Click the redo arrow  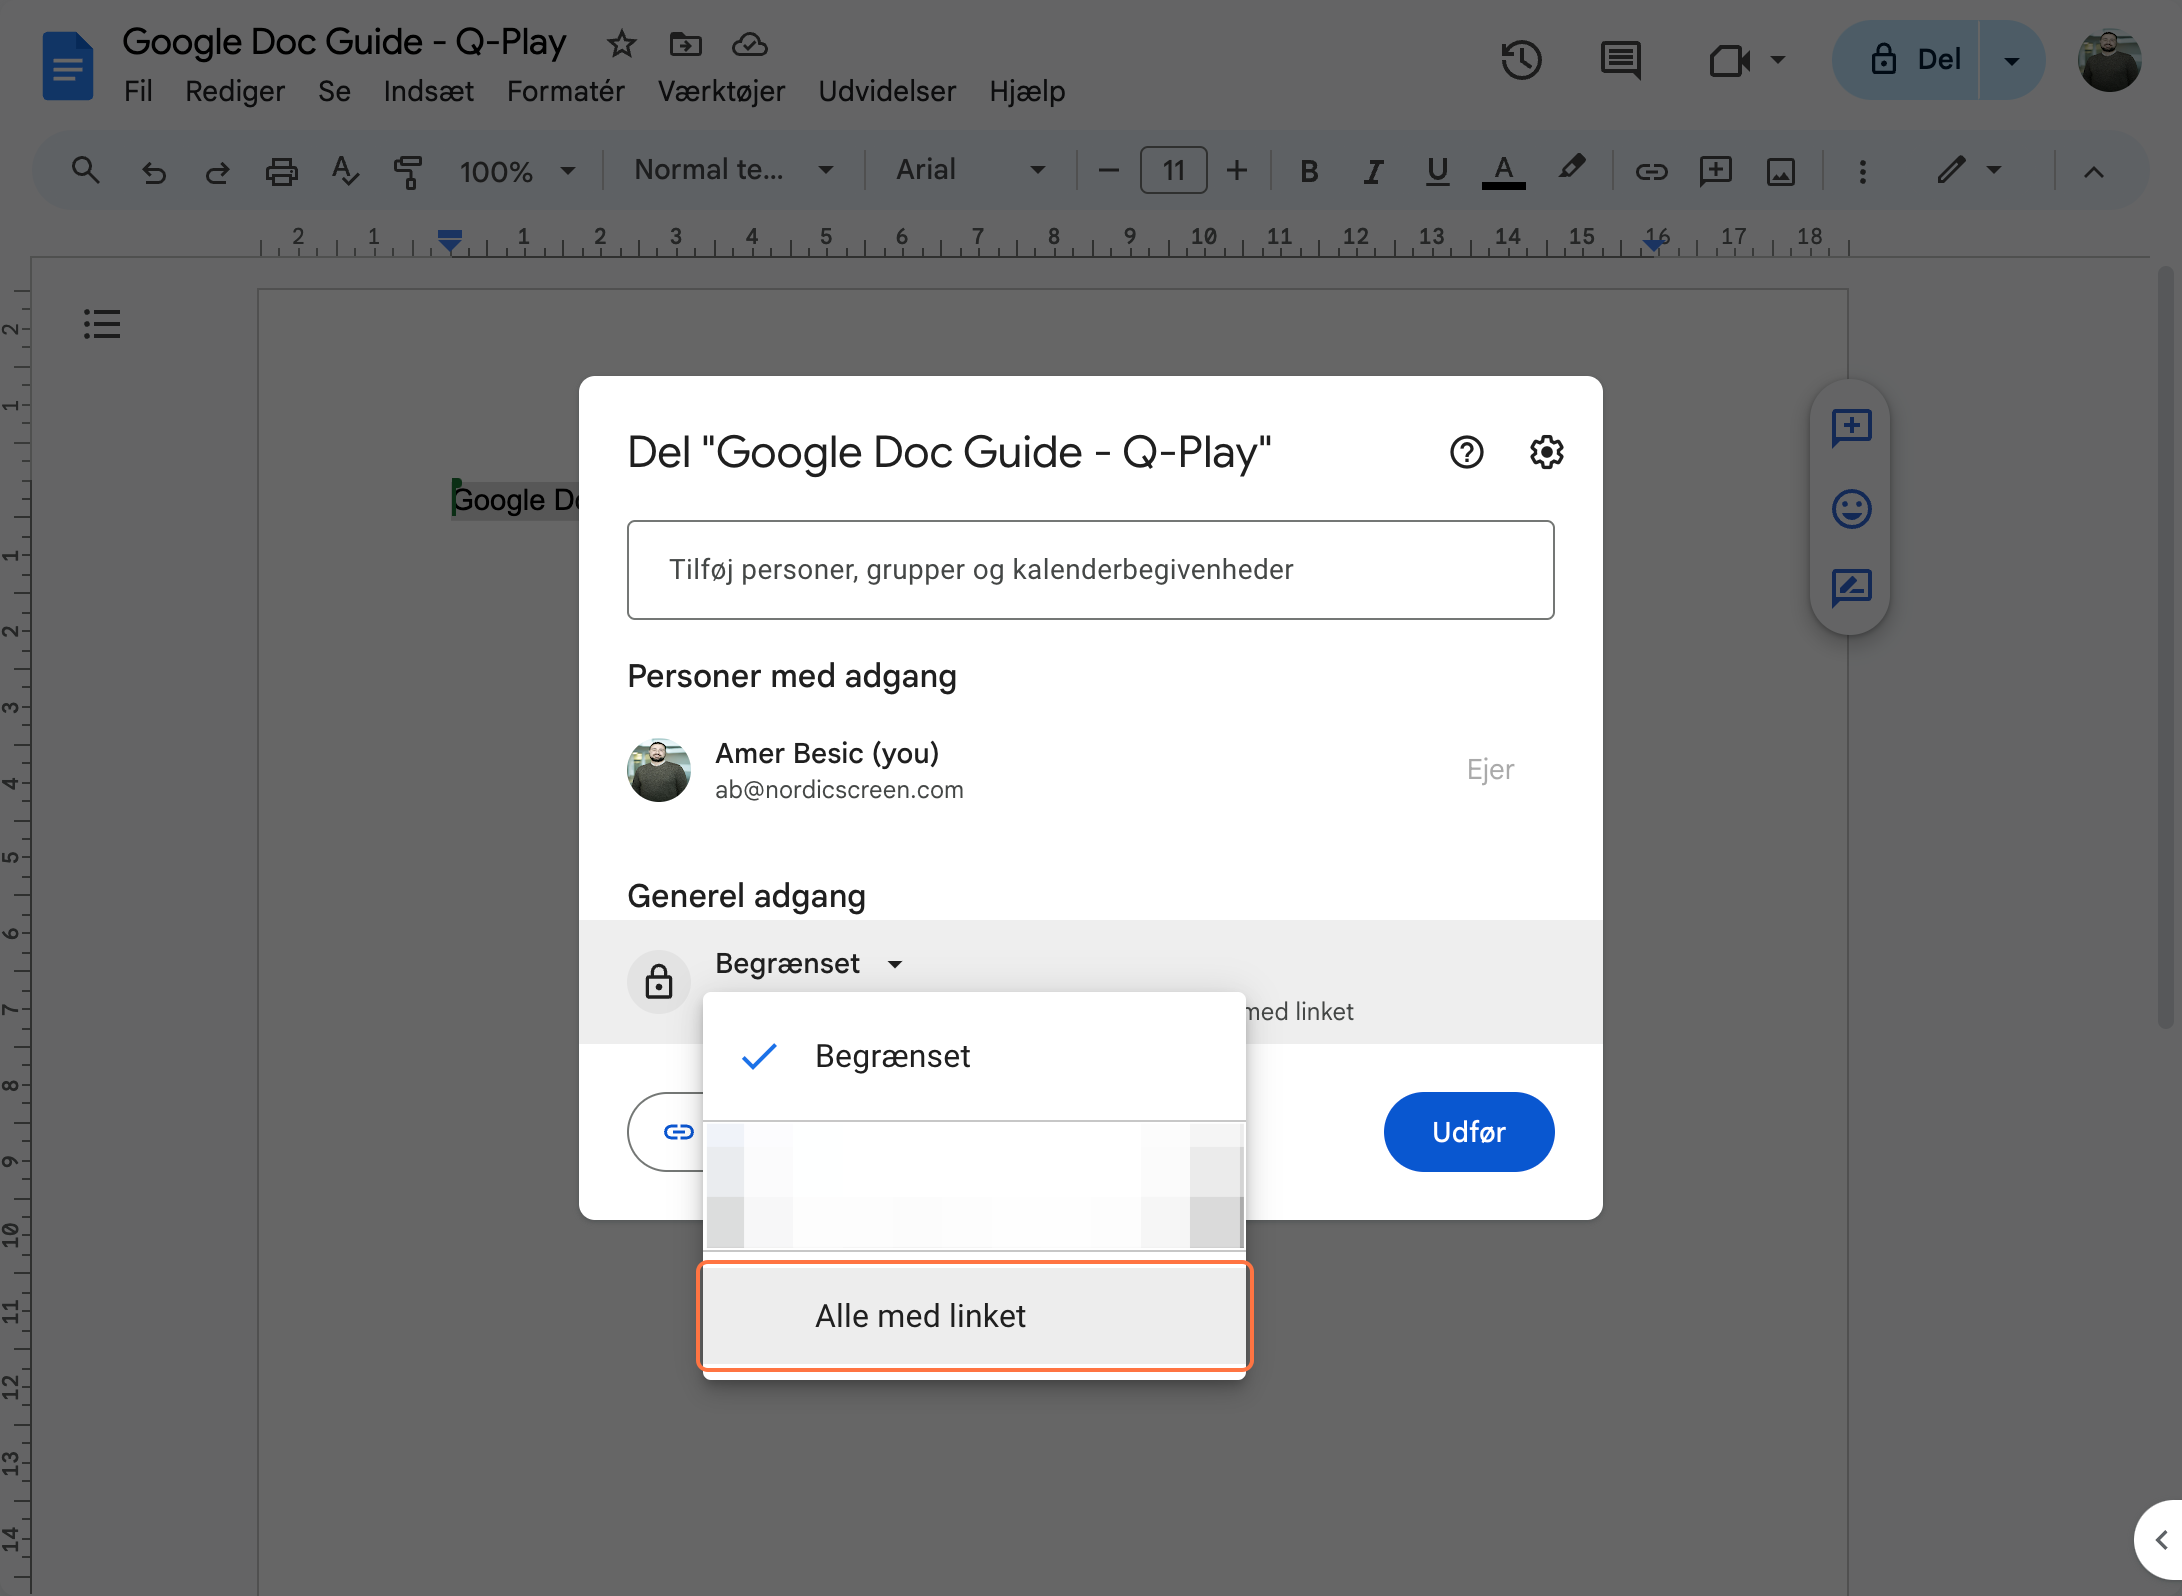point(217,172)
